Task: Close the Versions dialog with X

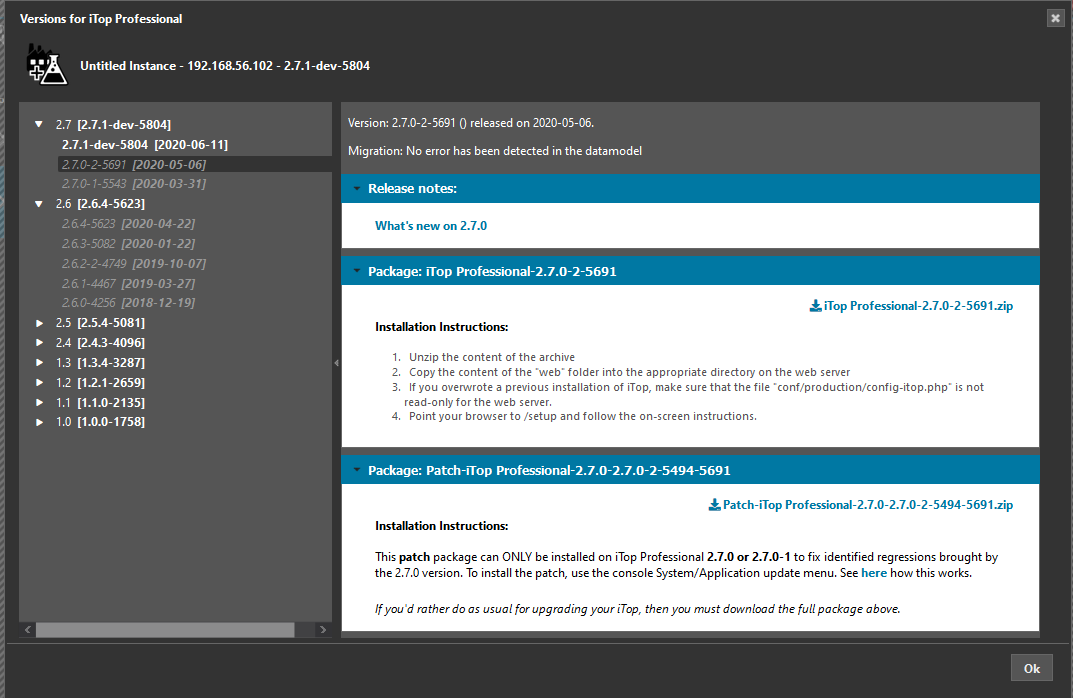Action: click(x=1054, y=18)
